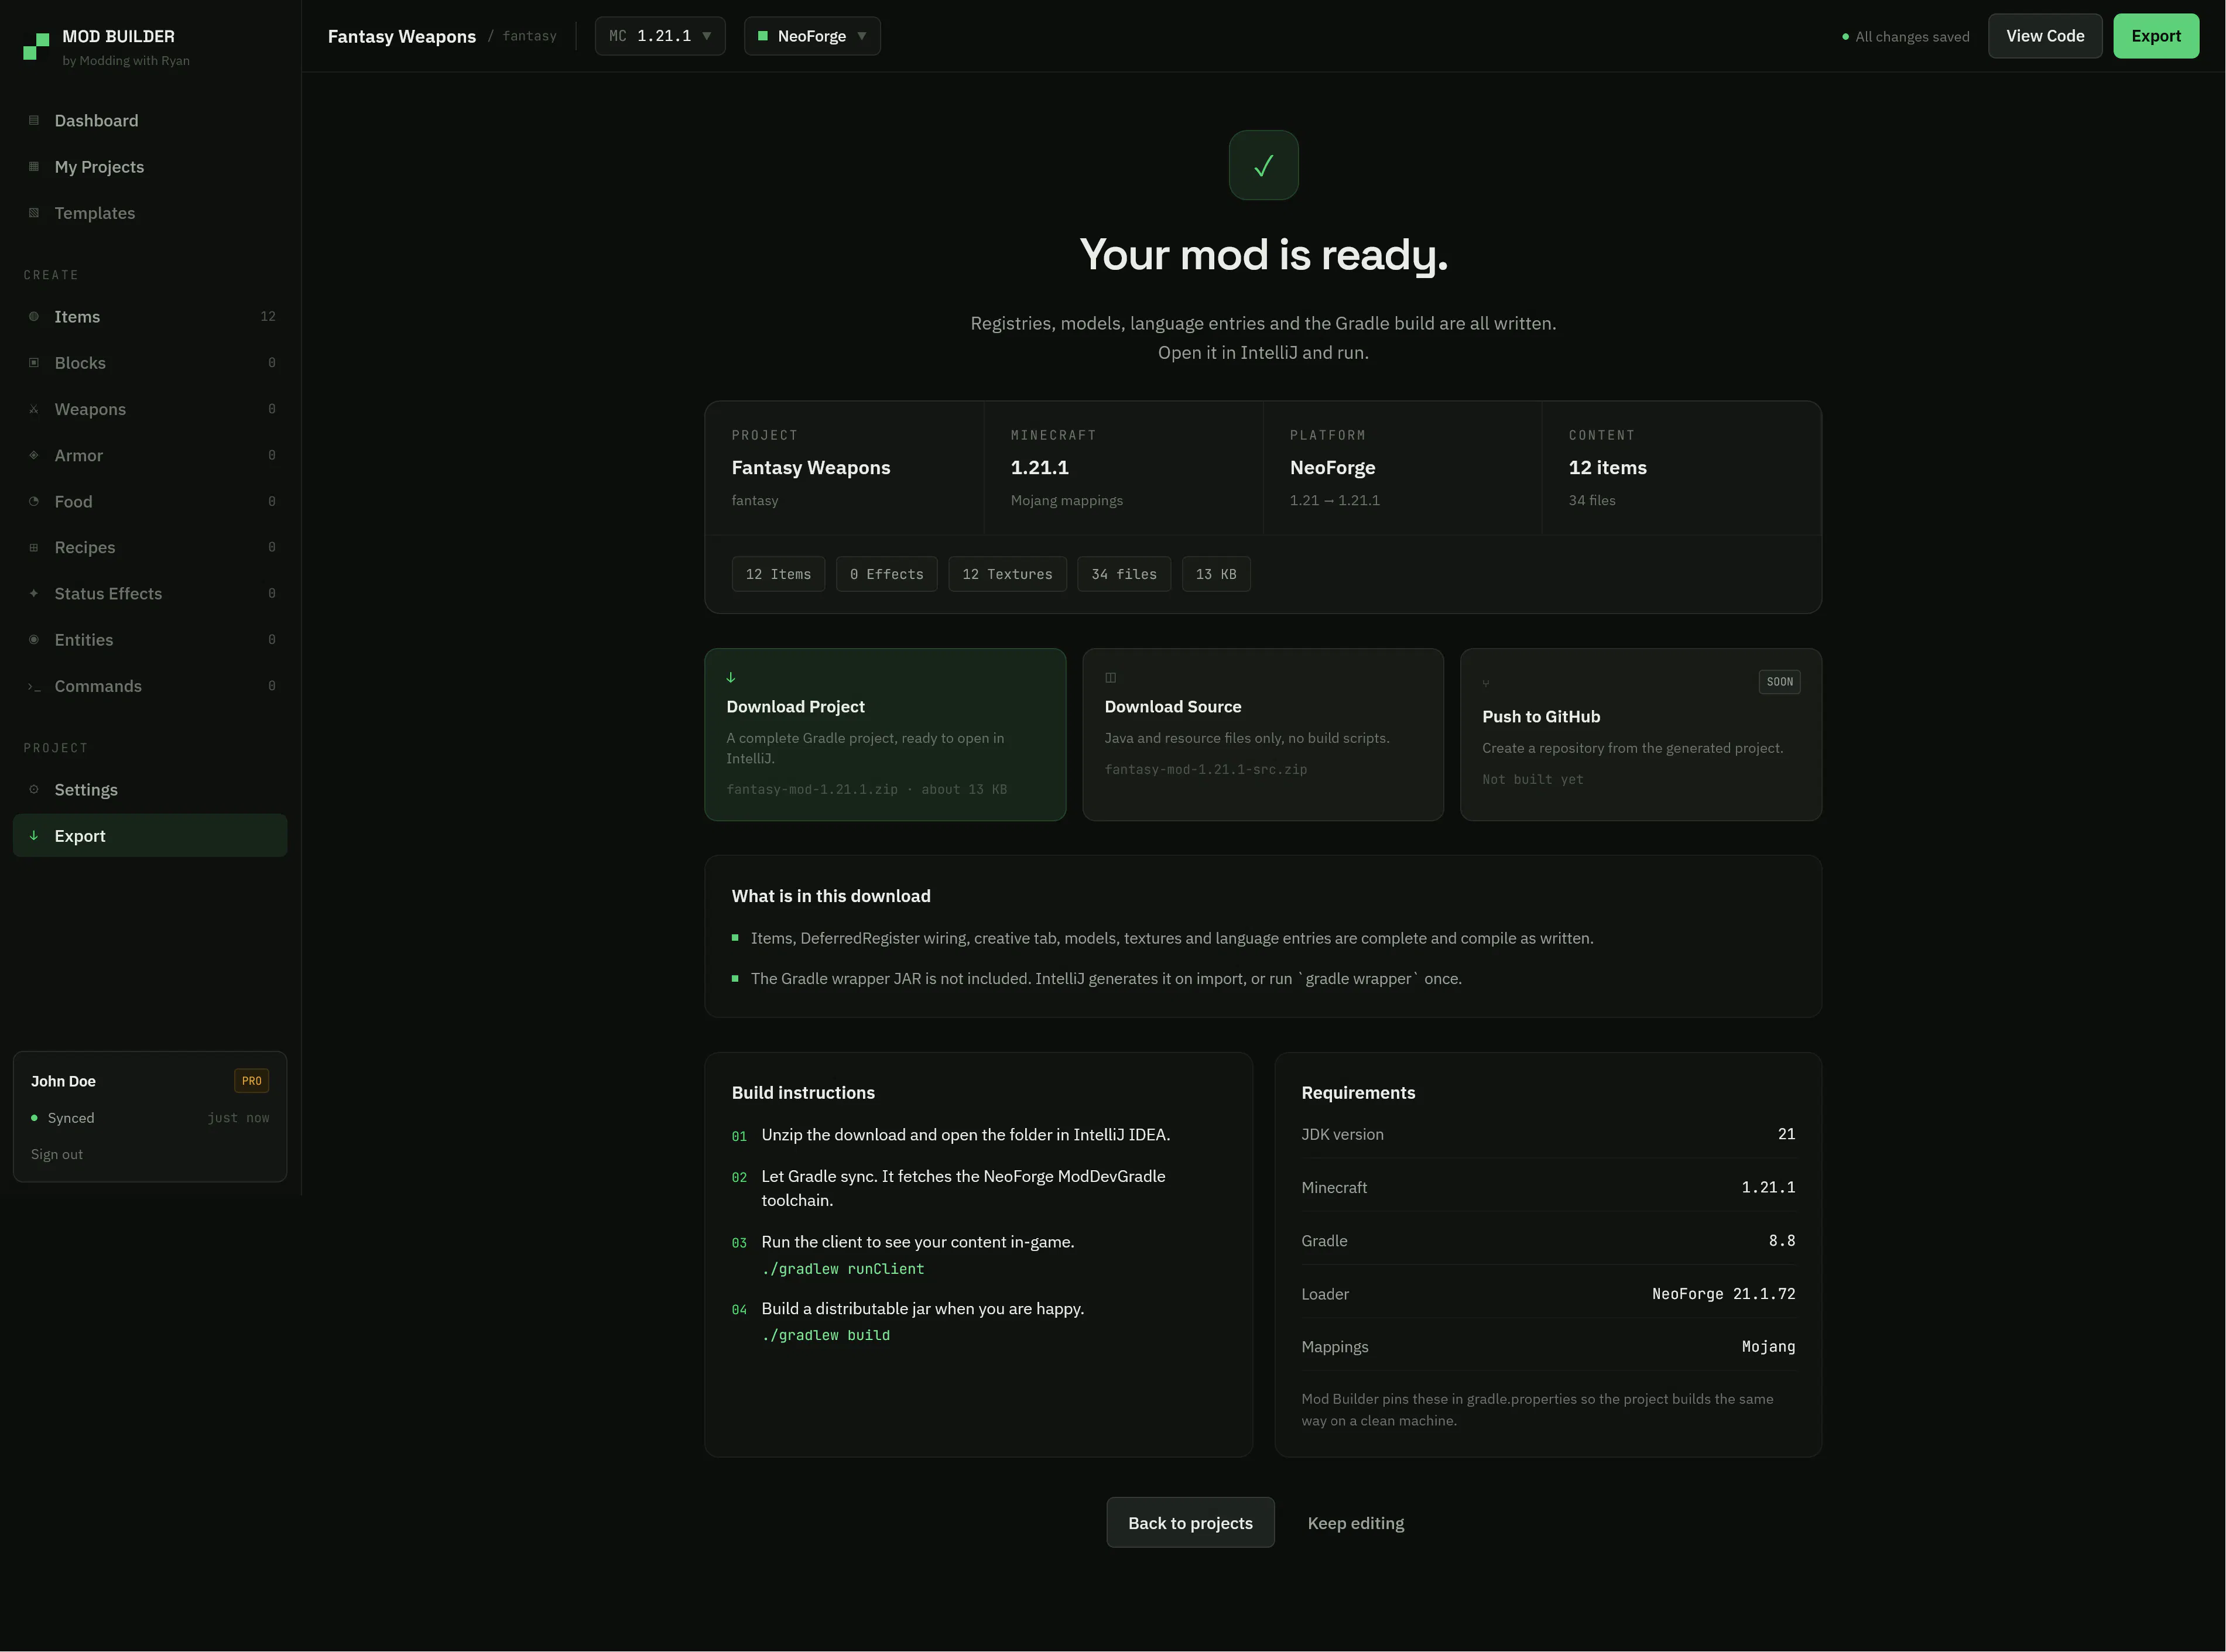The height and width of the screenshot is (1652, 2226).
Task: Open project Settings
Action: point(150,789)
